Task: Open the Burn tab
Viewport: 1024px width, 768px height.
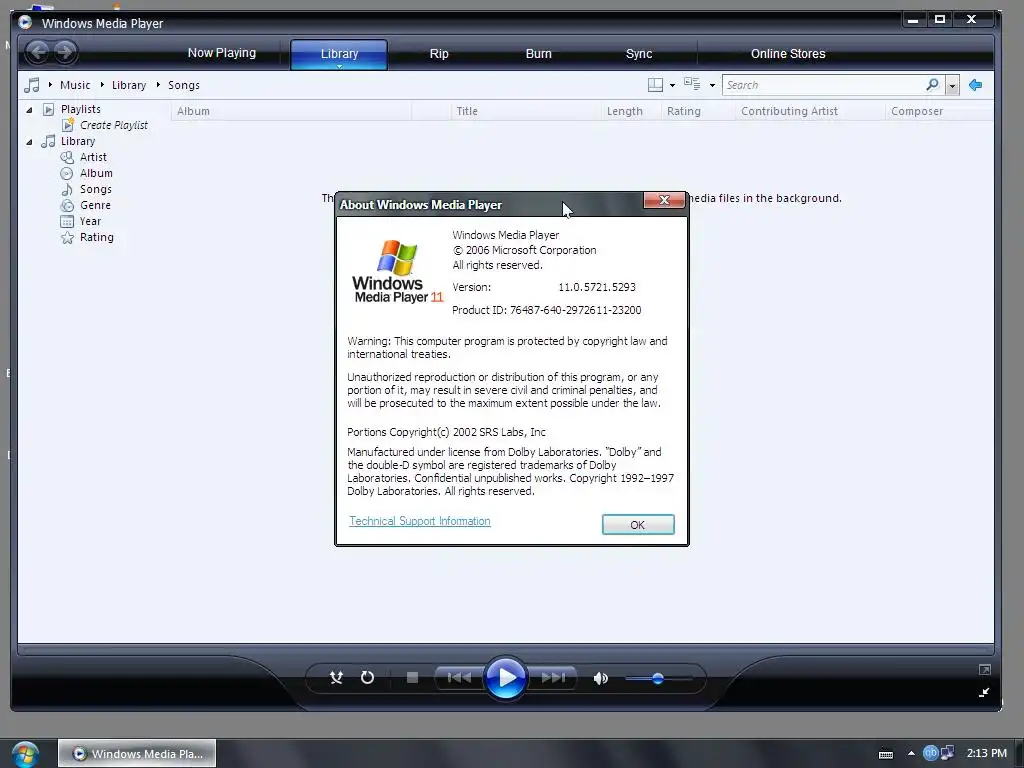Action: coord(539,54)
